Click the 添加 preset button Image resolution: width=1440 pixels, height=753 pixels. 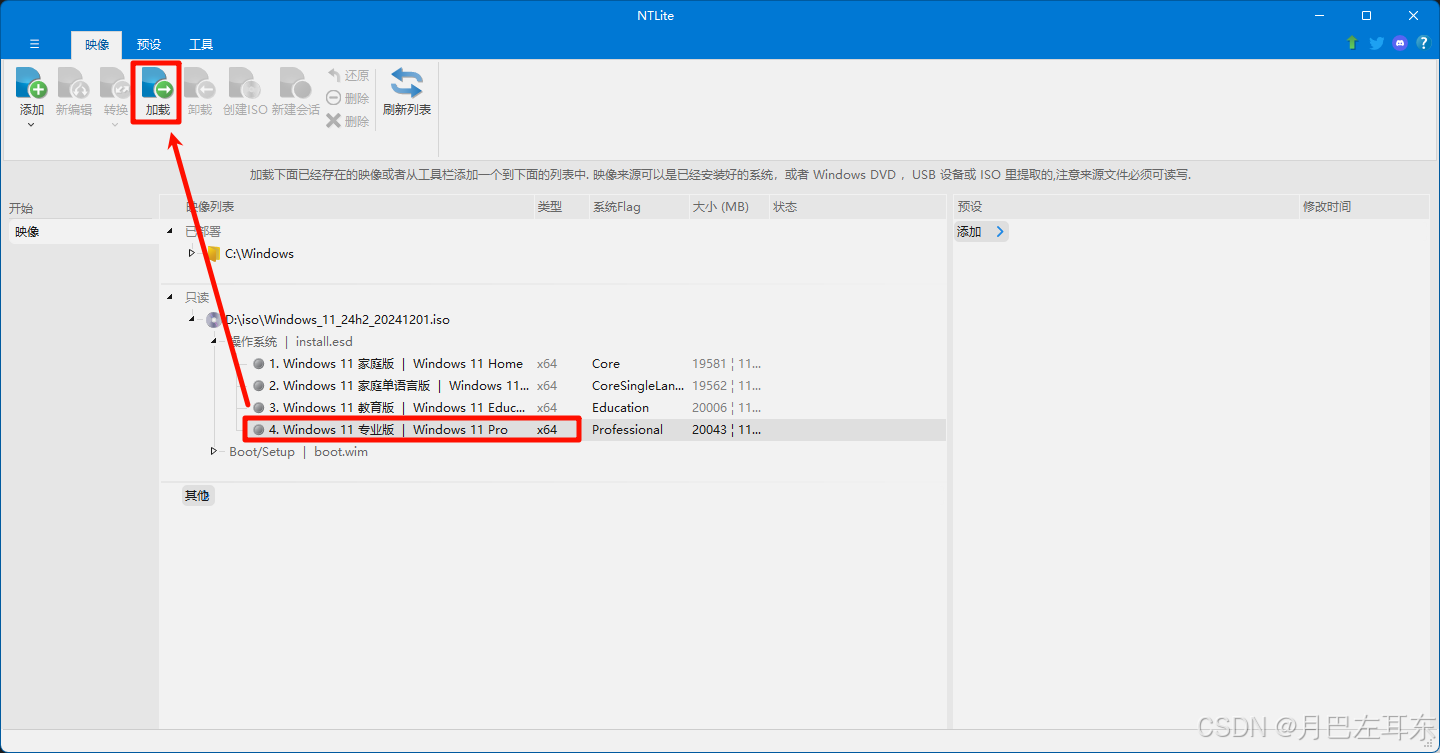coord(981,232)
